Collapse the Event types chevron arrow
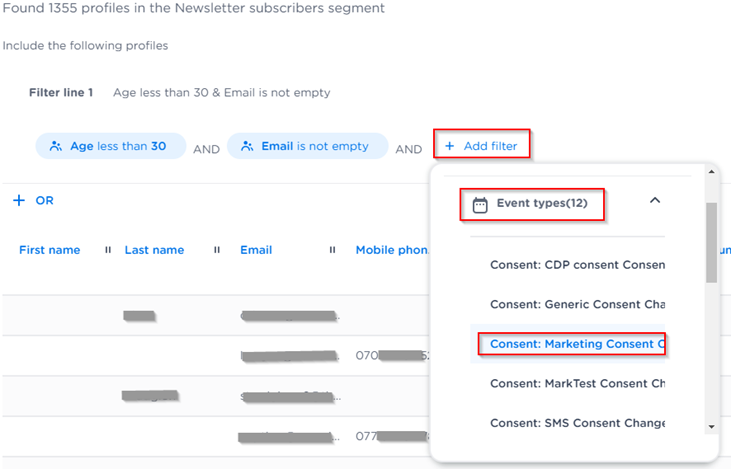731x469 pixels. point(655,201)
